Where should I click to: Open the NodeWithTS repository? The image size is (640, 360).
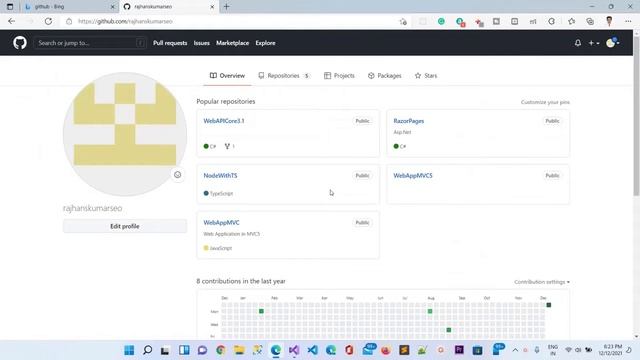(x=220, y=176)
